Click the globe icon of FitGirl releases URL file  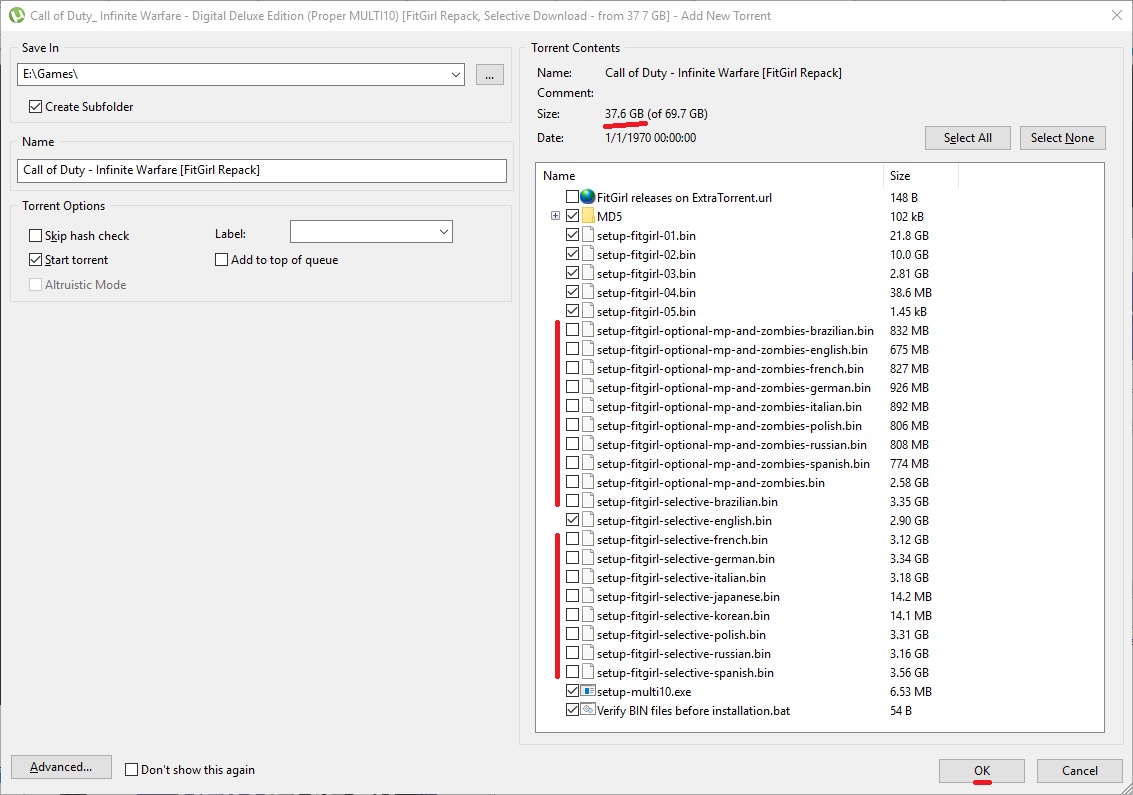pyautogui.click(x=587, y=197)
